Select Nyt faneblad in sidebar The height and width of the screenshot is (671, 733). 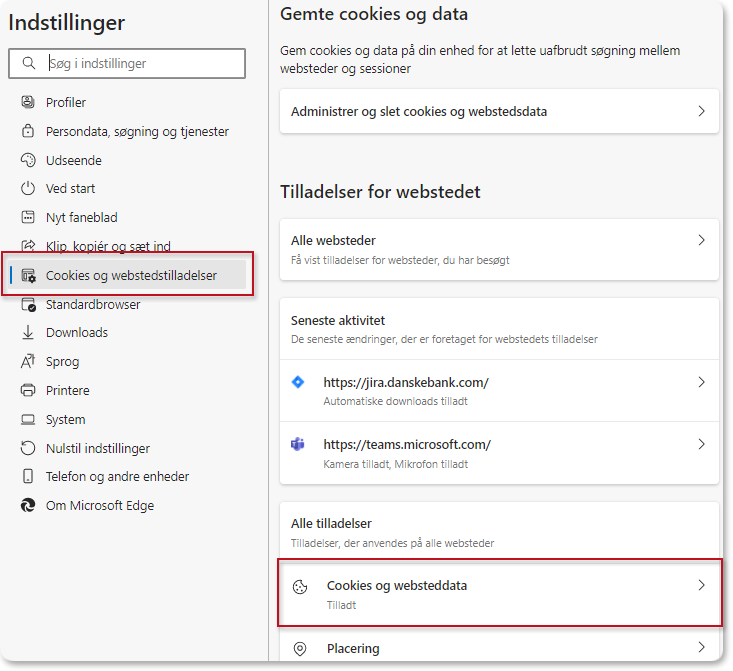[82, 217]
